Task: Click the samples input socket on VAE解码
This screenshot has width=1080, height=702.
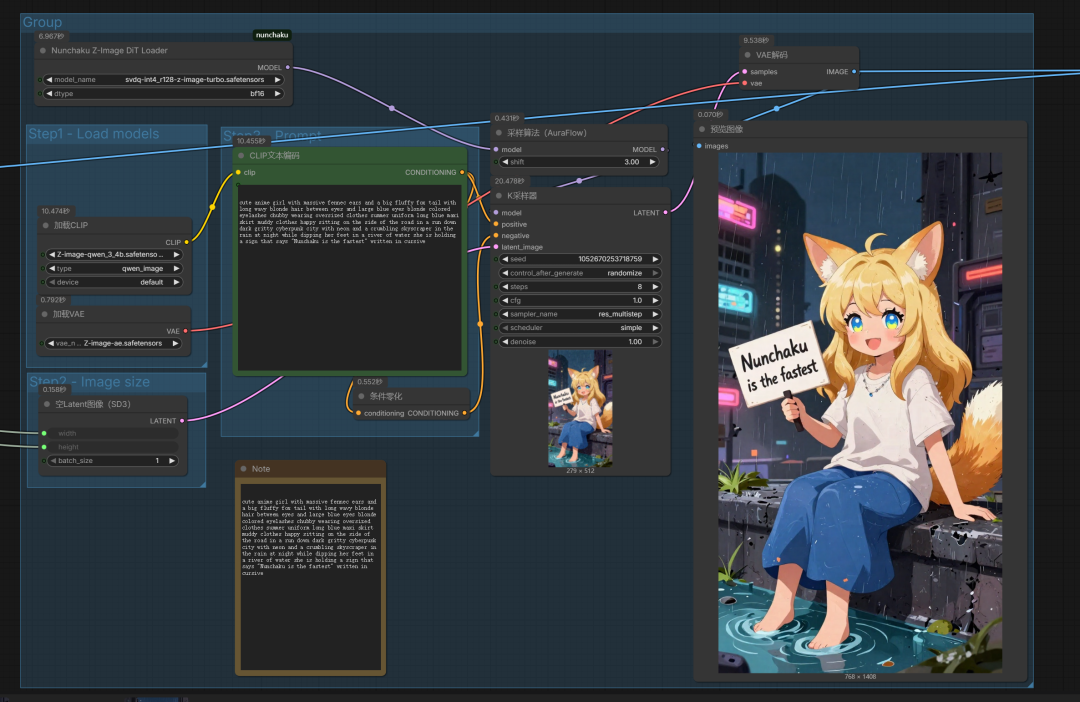Action: pyautogui.click(x=745, y=72)
